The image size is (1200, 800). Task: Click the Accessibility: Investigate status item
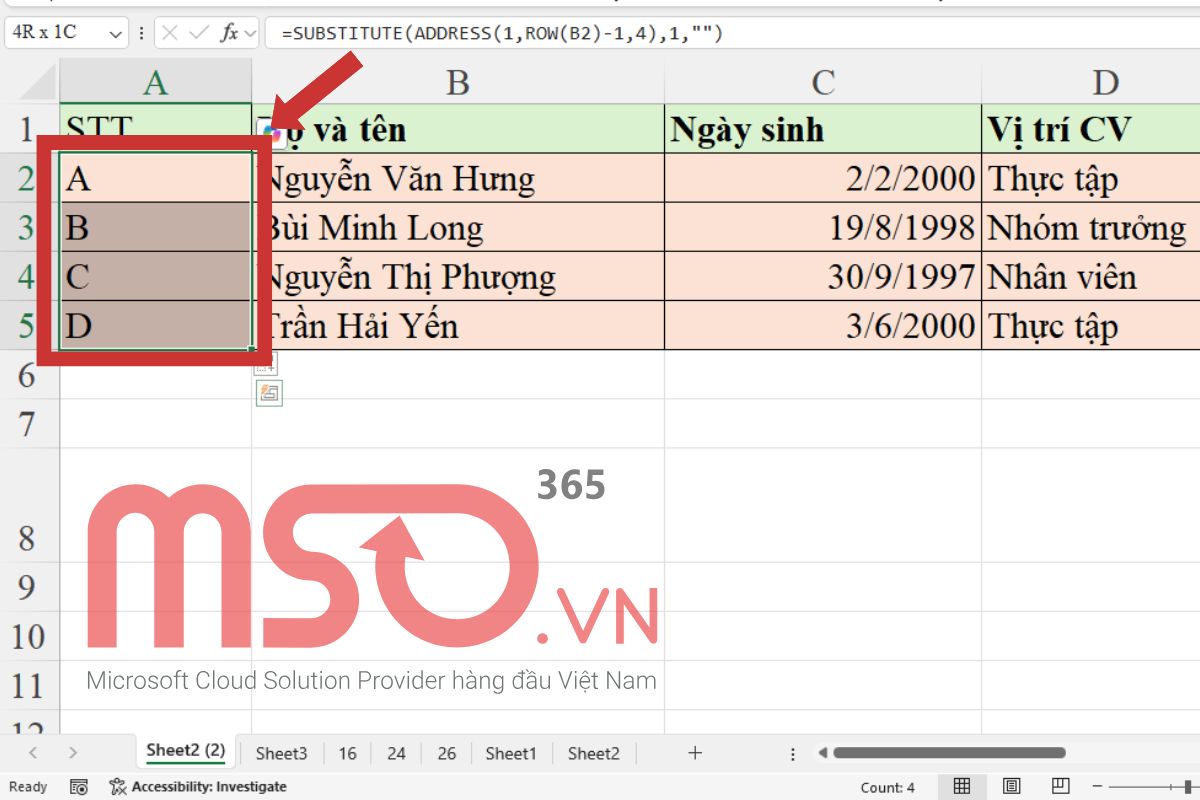point(198,787)
